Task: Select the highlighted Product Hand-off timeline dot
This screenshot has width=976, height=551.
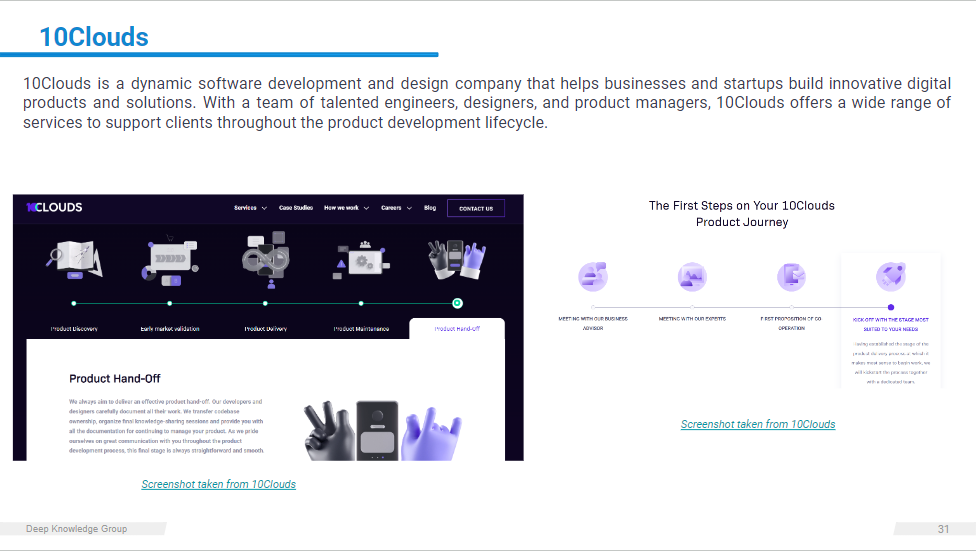Action: point(457,302)
